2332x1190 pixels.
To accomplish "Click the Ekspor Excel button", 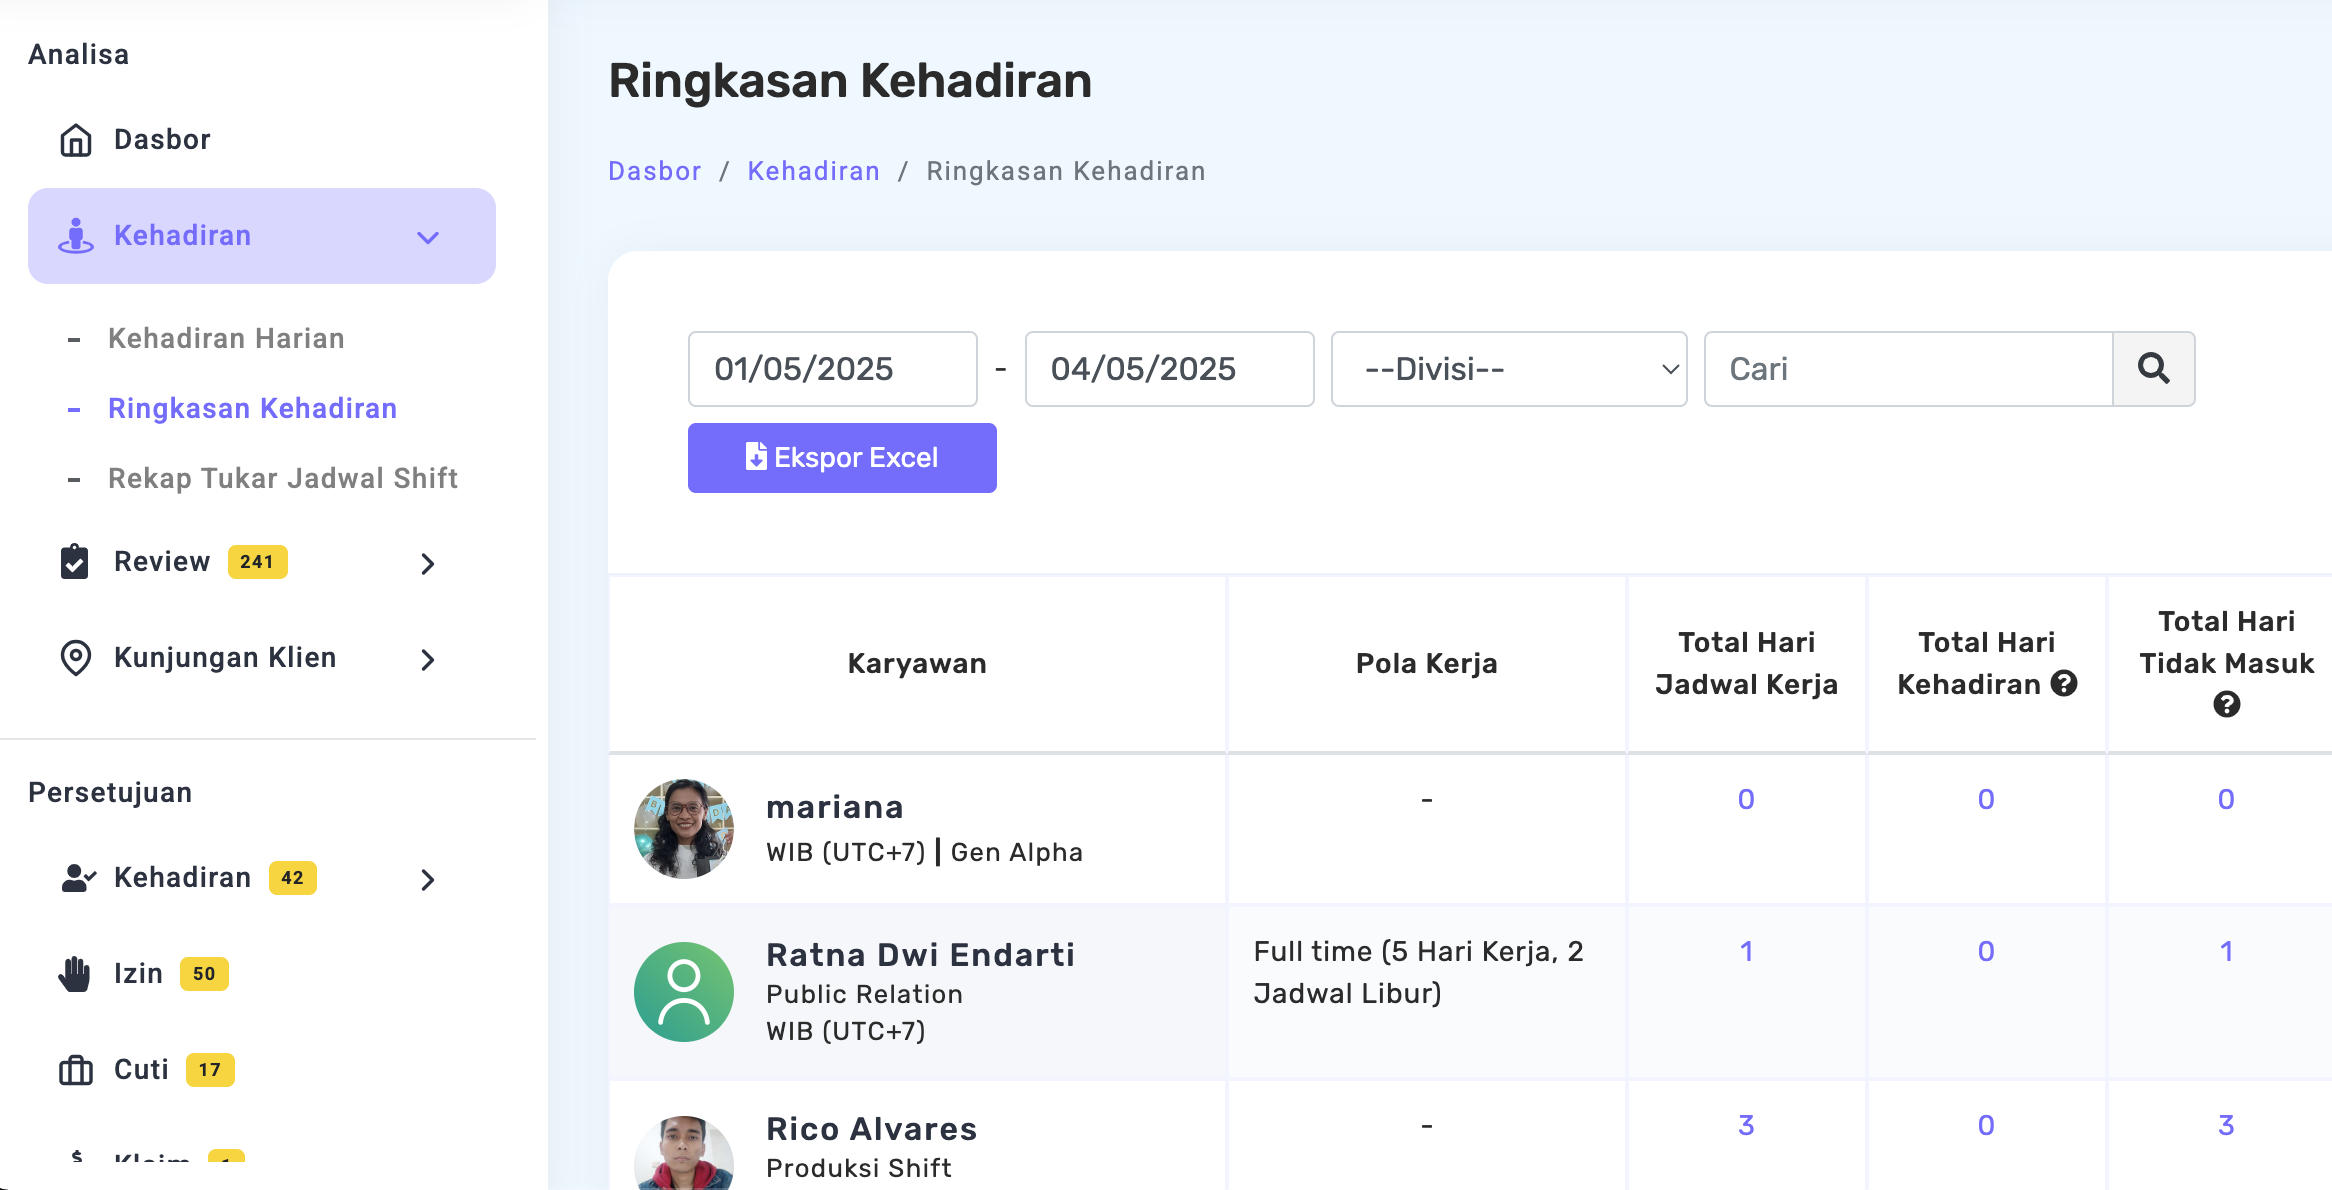I will click(842, 458).
